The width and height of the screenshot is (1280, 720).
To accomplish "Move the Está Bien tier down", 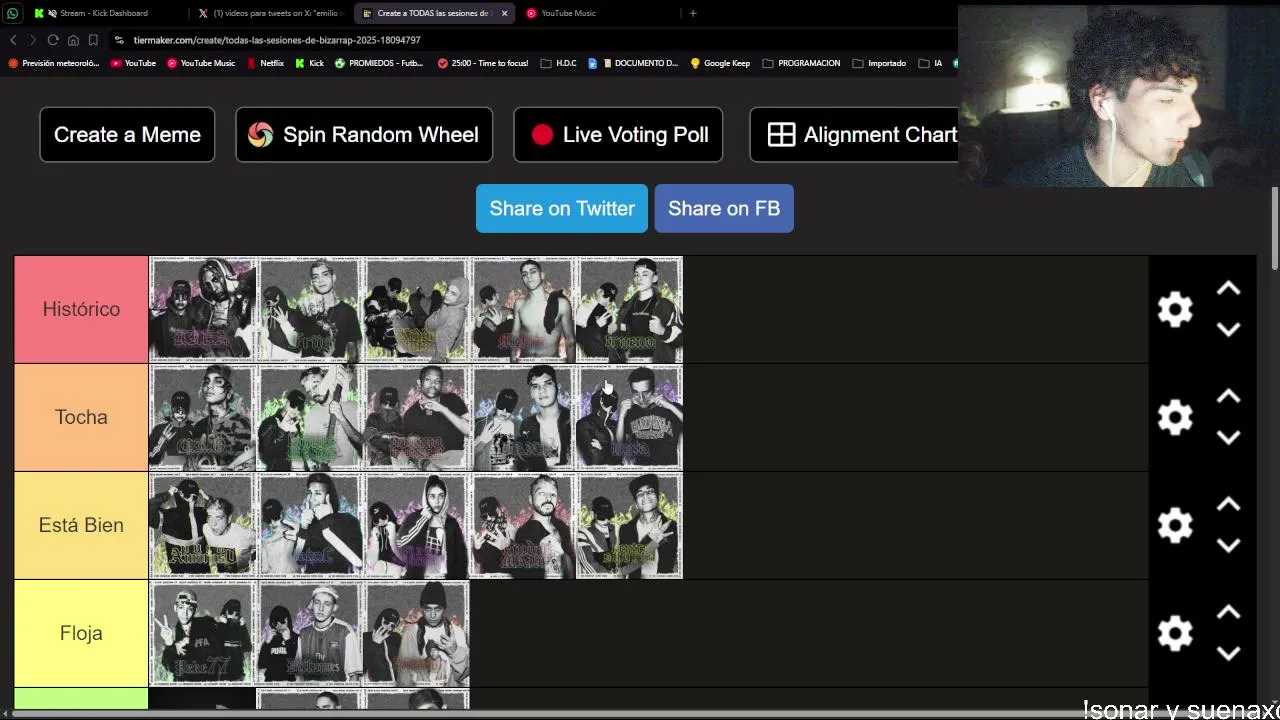I will pyautogui.click(x=1228, y=545).
